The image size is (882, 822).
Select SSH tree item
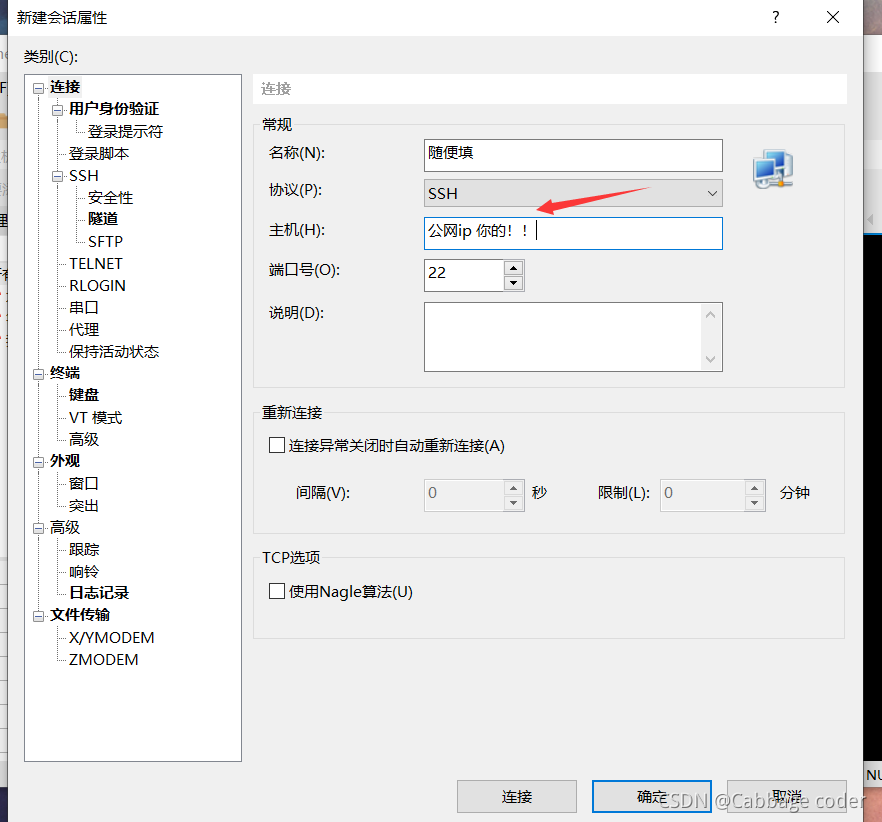pyautogui.click(x=84, y=176)
